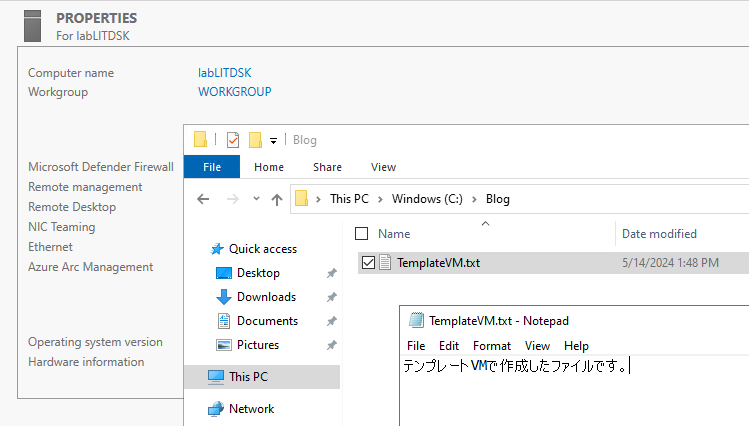Sort by the Name column header
The height and width of the screenshot is (426, 749).
394,234
